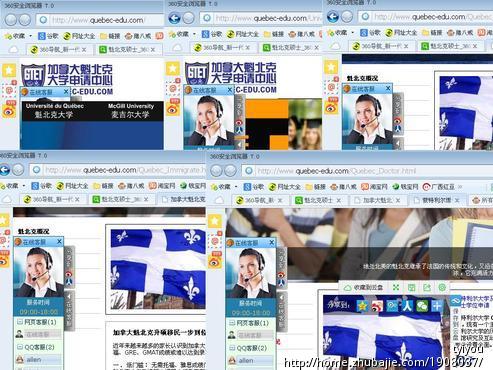Close 在线客服 chat panel in top-left window
The height and width of the screenshot is (370, 493).
point(66,91)
